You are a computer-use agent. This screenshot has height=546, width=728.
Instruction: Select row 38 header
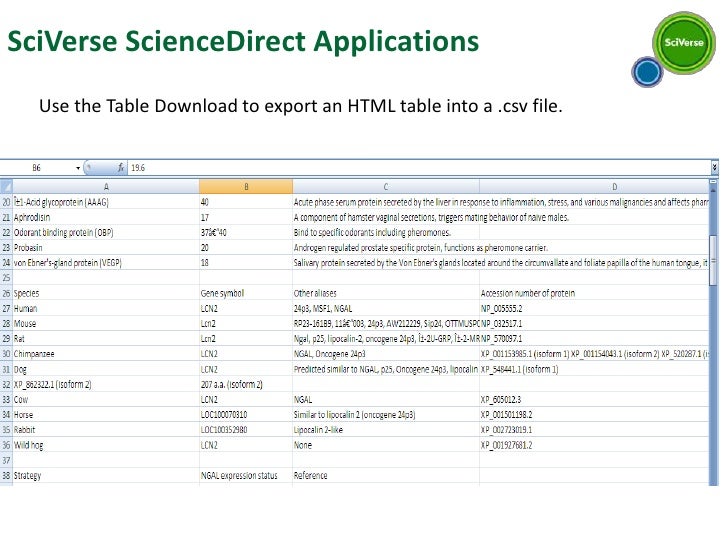pos(6,475)
